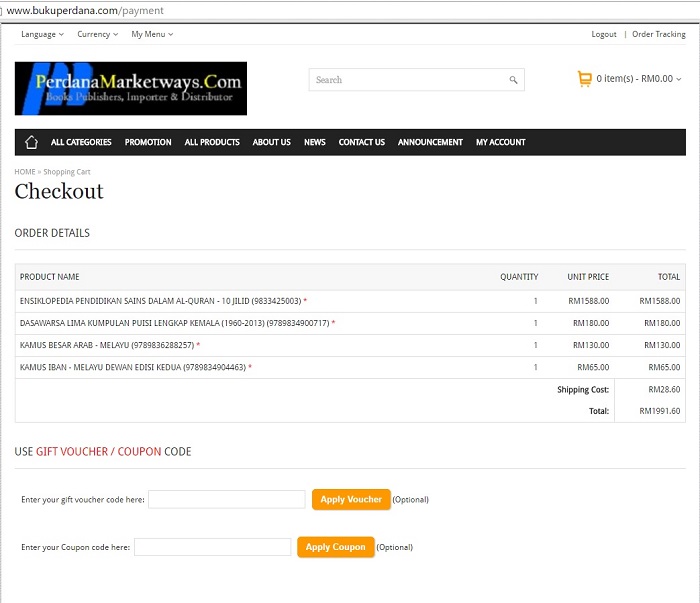Click the Shopping Cart breadcrumb link

pos(67,172)
